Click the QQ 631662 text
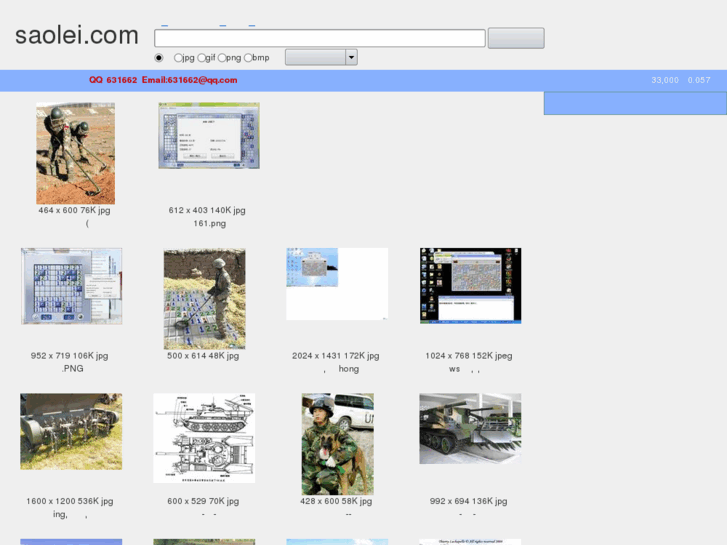 113,80
